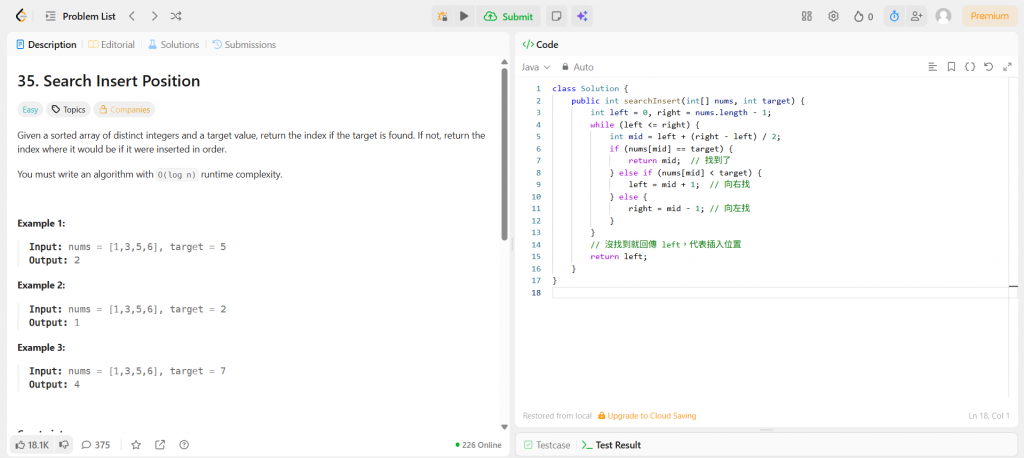This screenshot has height=458, width=1024.
Task: Open the notes sticky icon
Action: point(556,16)
